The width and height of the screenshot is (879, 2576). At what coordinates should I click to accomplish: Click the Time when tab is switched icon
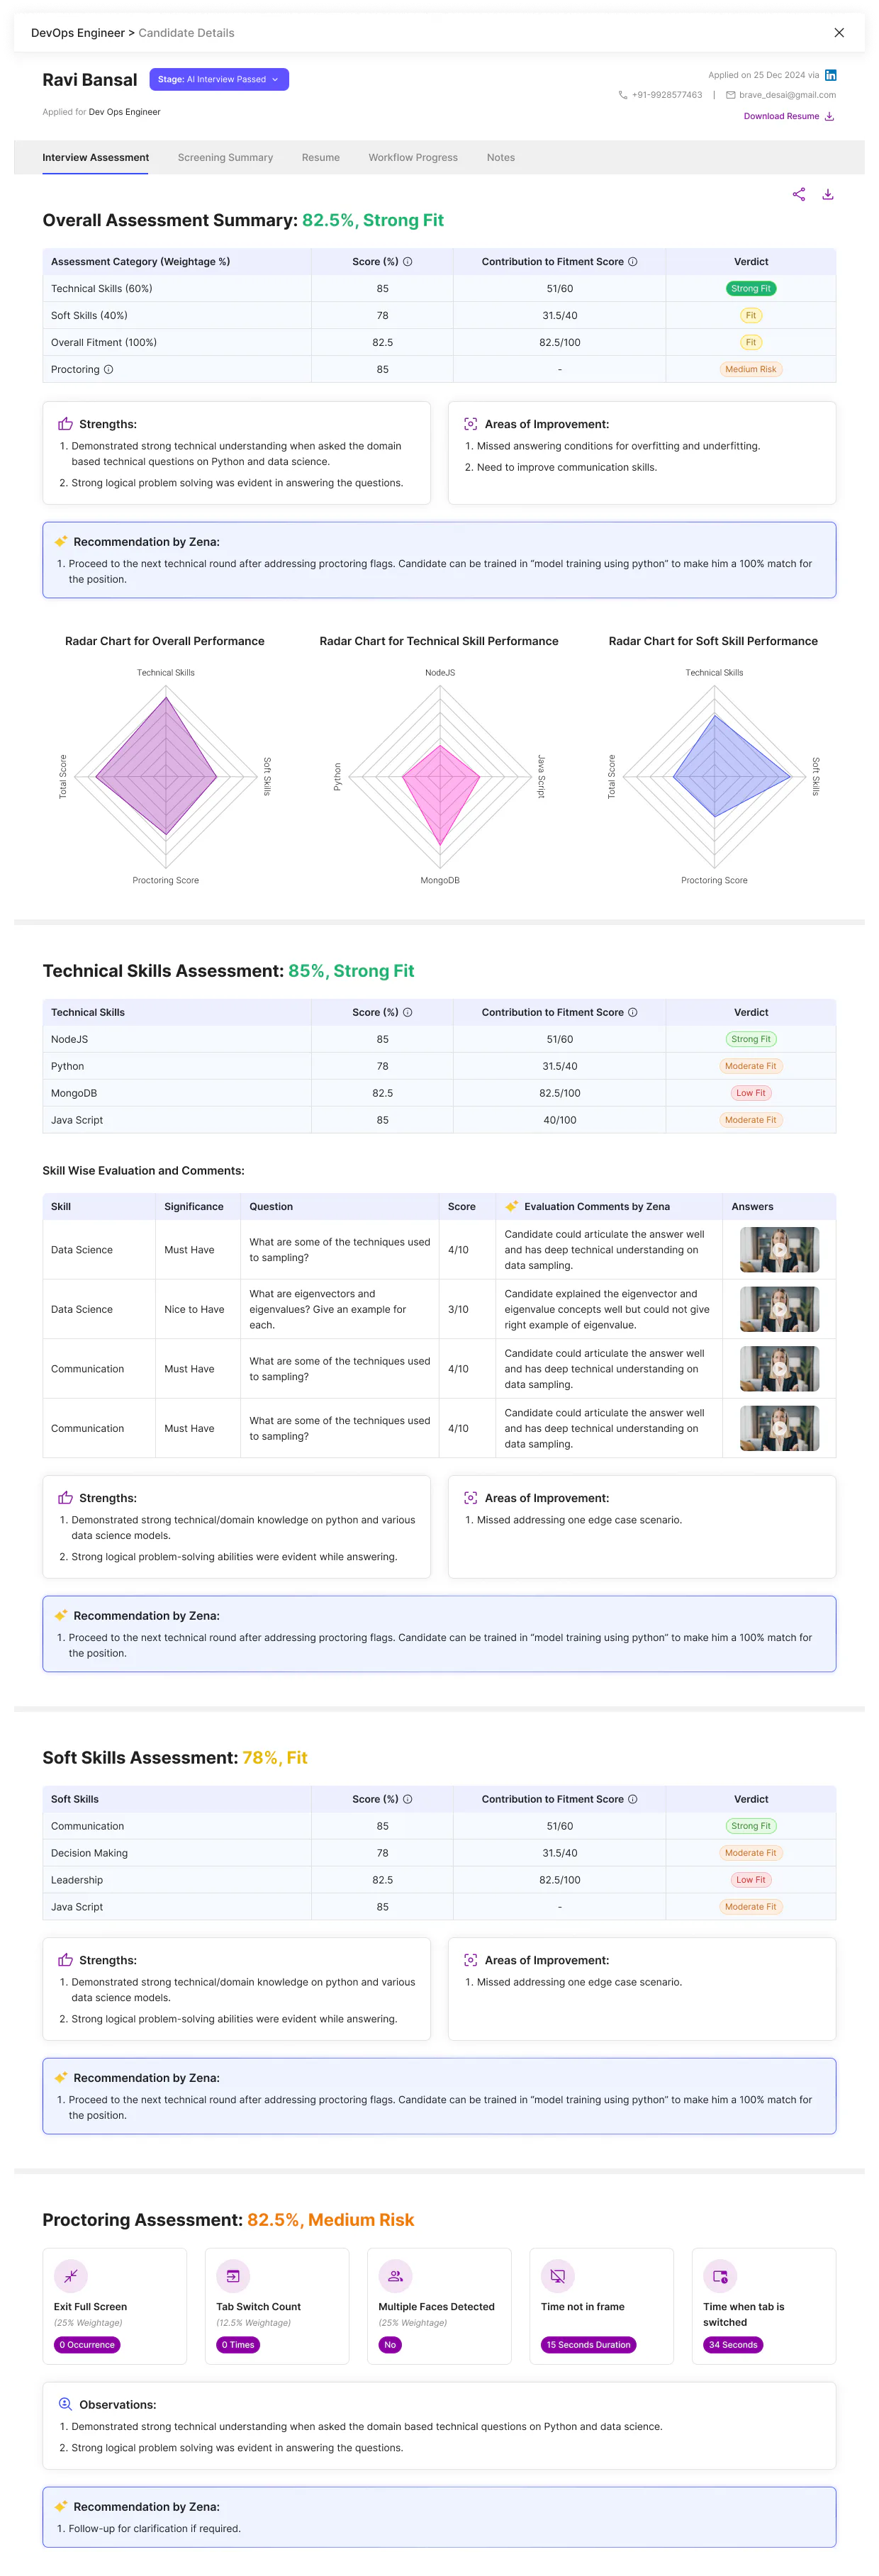click(x=720, y=2277)
